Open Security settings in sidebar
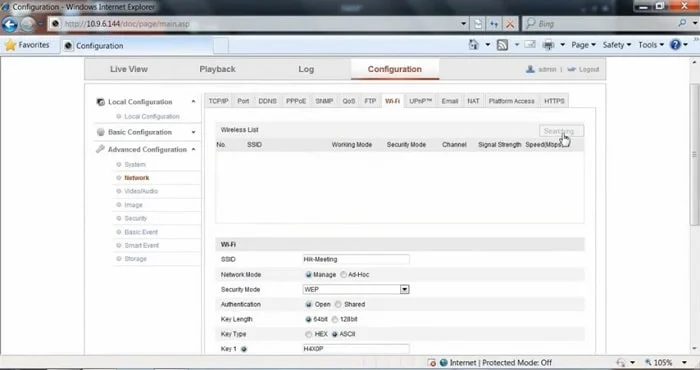700x370 pixels. pyautogui.click(x=136, y=218)
